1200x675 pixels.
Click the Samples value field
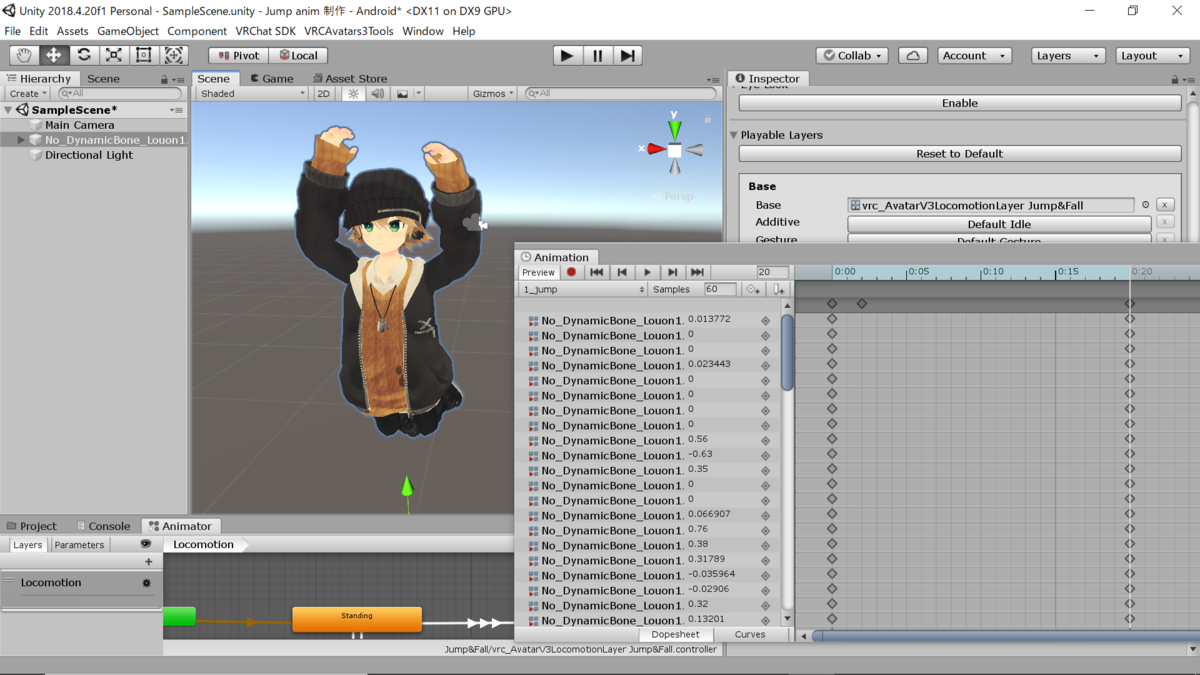[x=720, y=289]
